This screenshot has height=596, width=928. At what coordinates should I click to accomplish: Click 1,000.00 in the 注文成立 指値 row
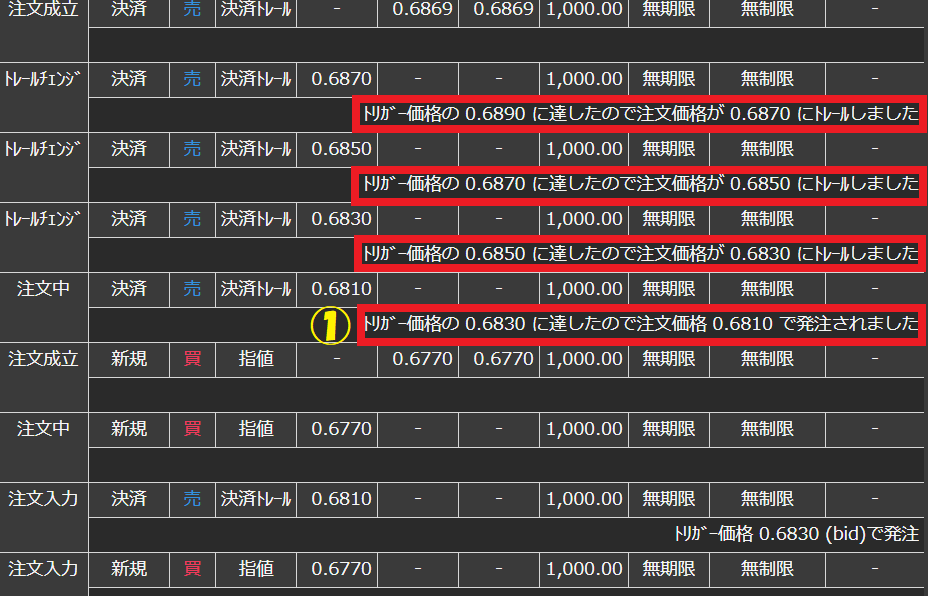click(x=584, y=359)
